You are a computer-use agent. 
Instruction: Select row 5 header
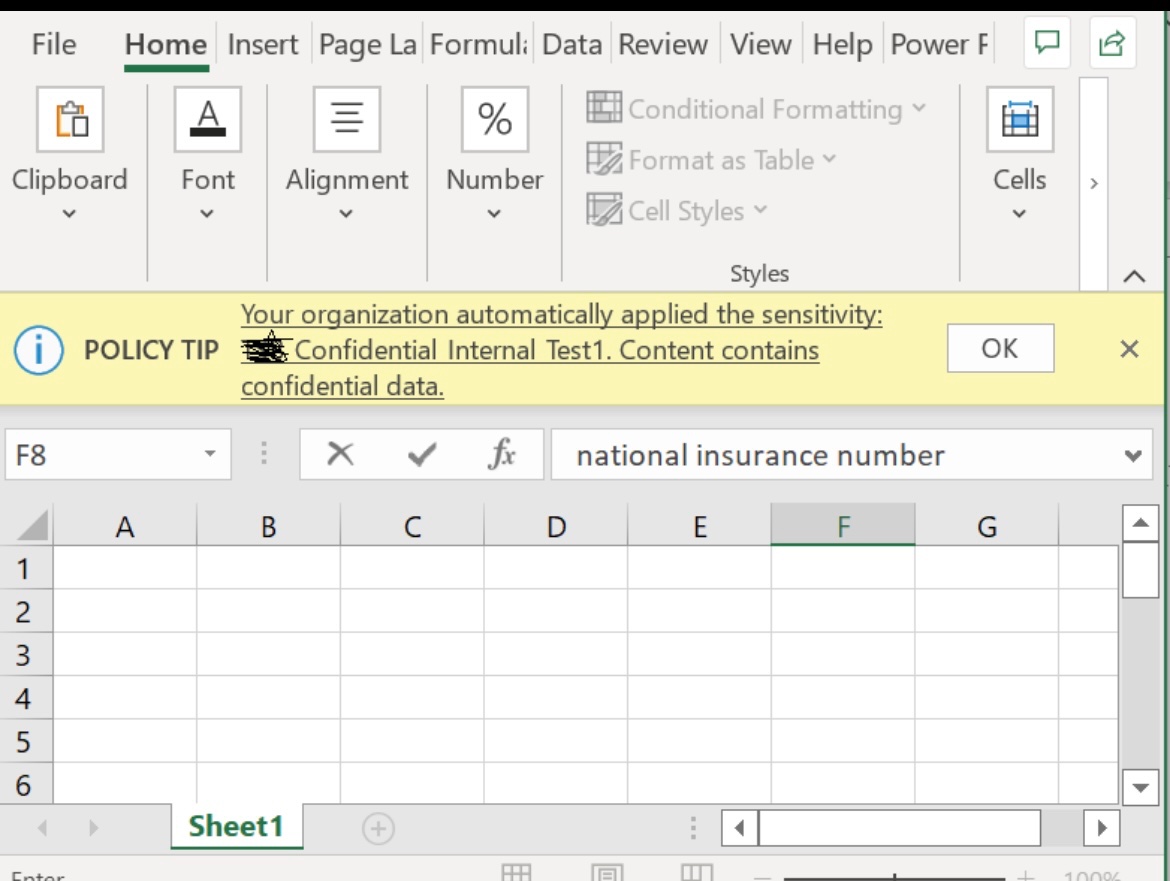[x=25, y=742]
